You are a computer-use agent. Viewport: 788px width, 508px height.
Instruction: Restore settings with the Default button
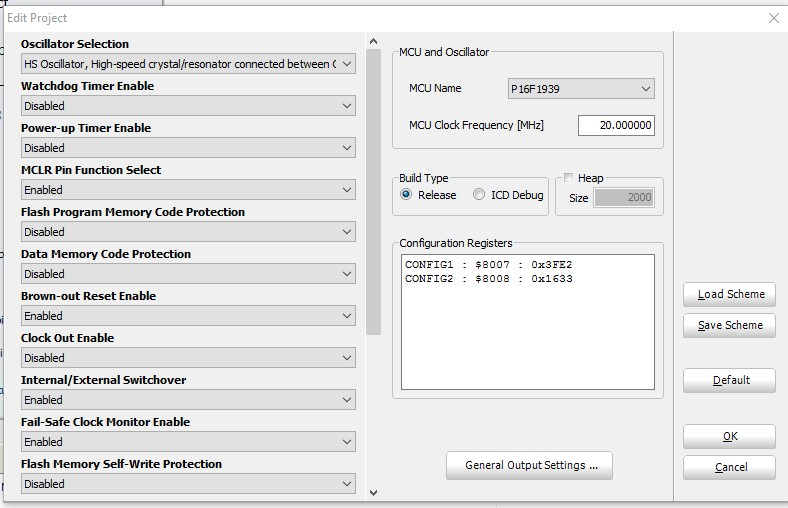(729, 380)
